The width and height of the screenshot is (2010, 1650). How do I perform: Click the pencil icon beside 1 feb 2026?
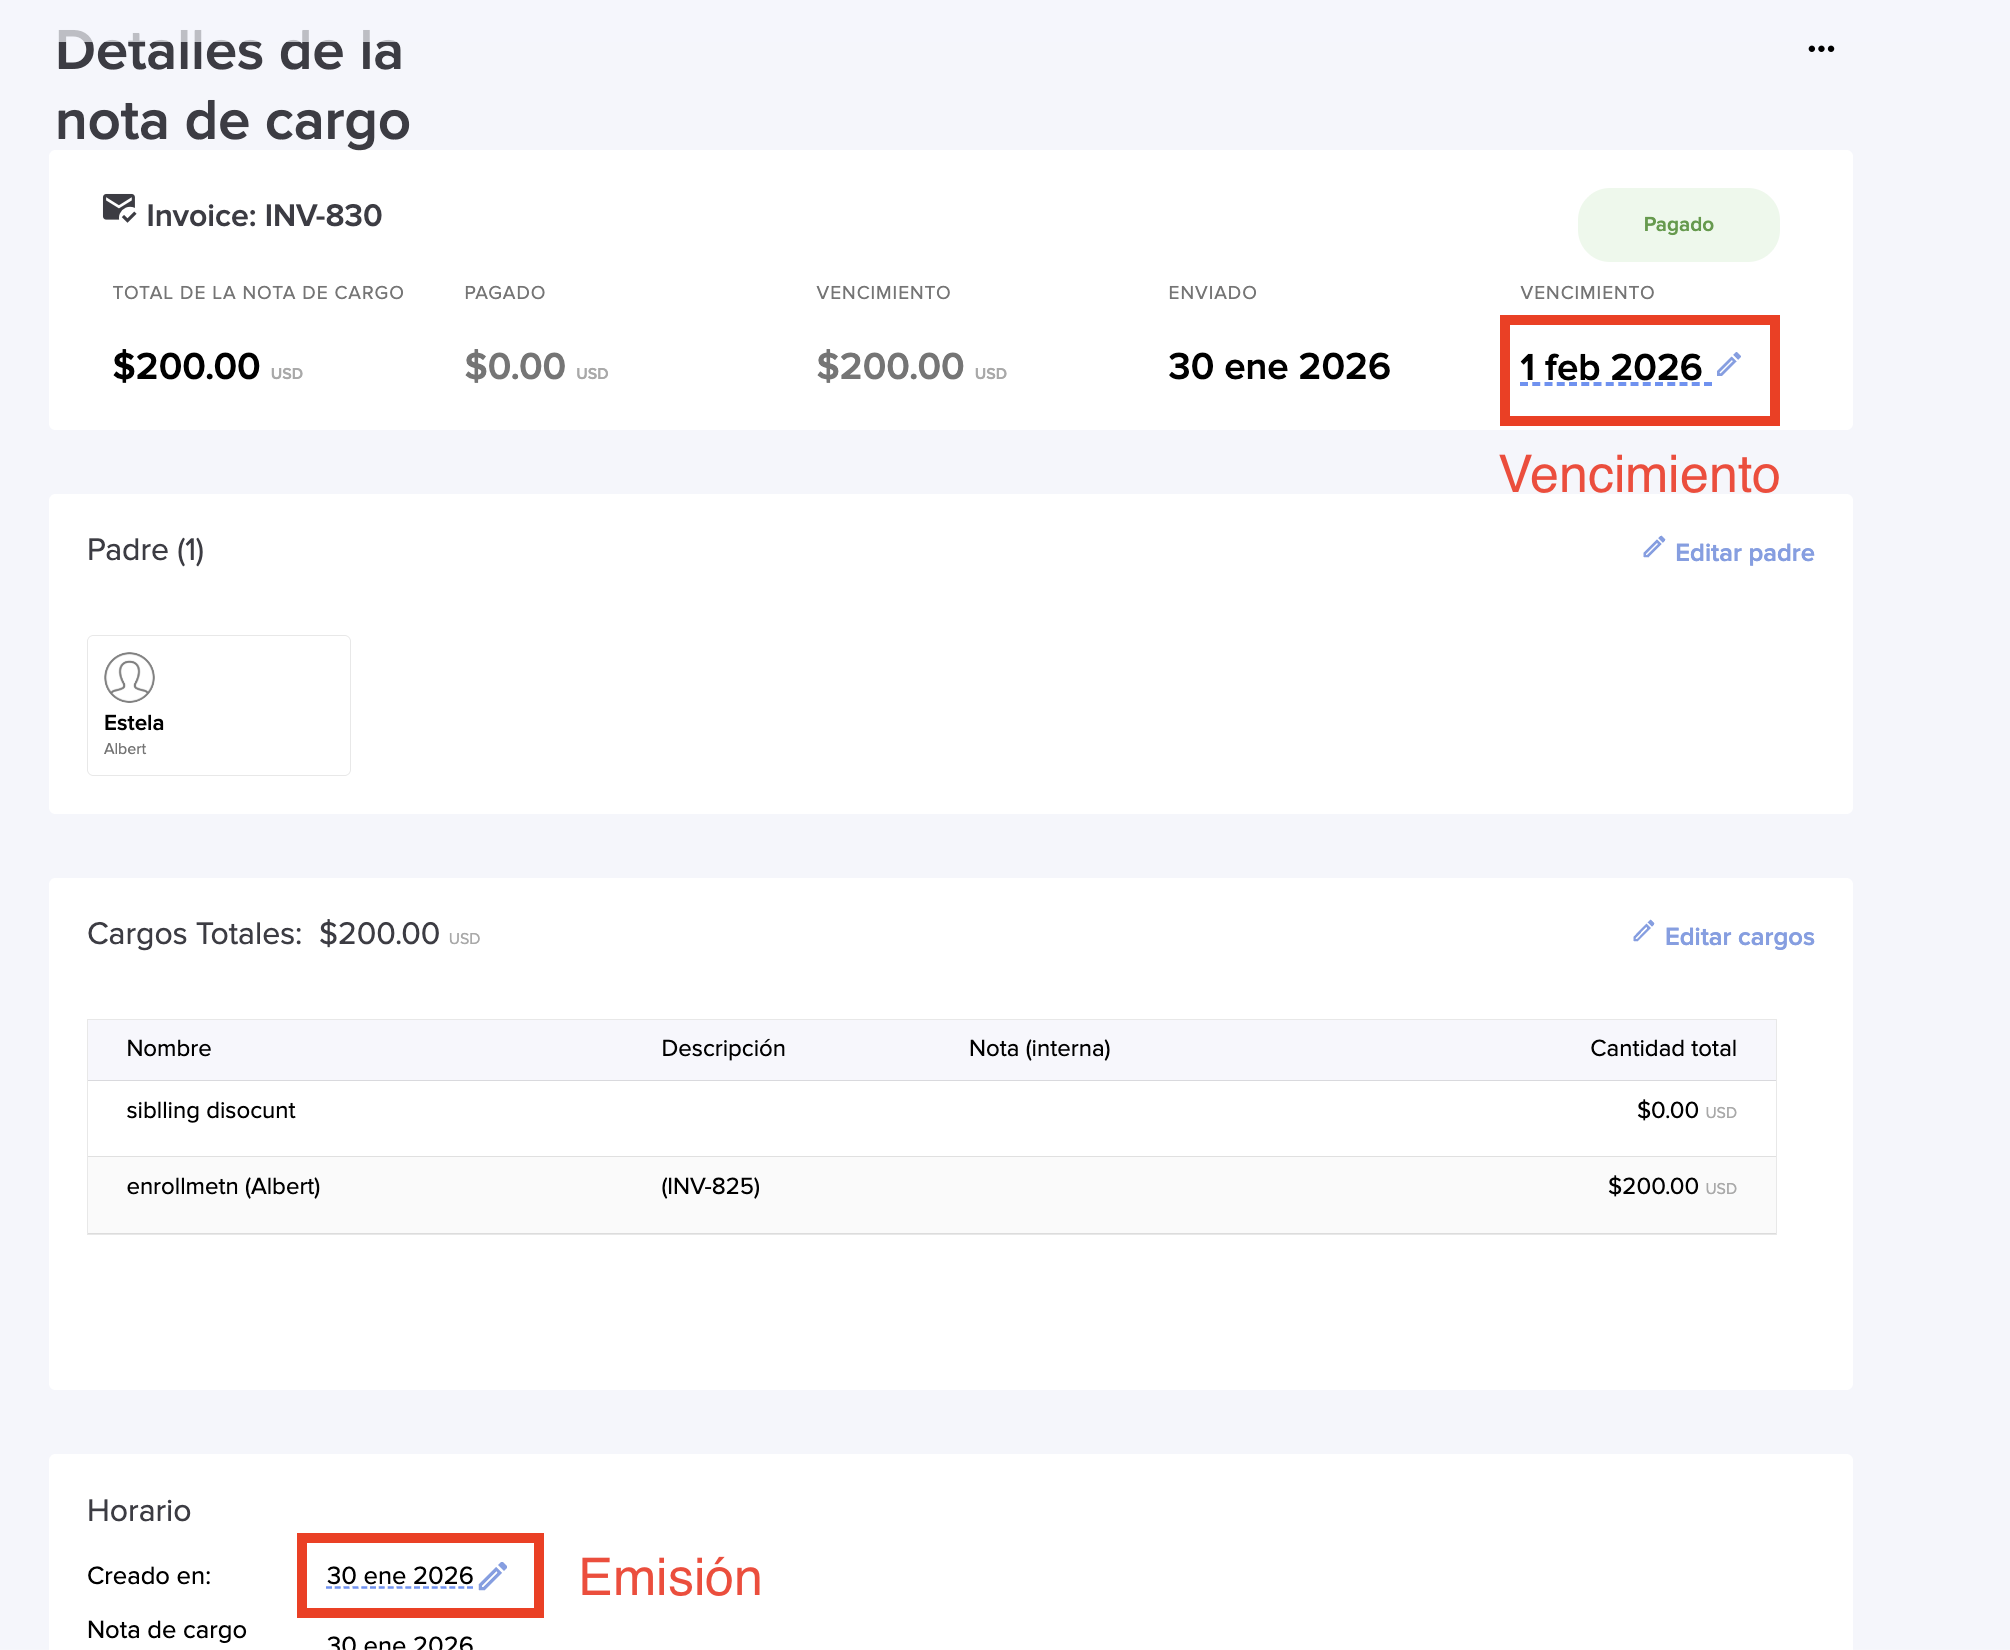[x=1729, y=365]
